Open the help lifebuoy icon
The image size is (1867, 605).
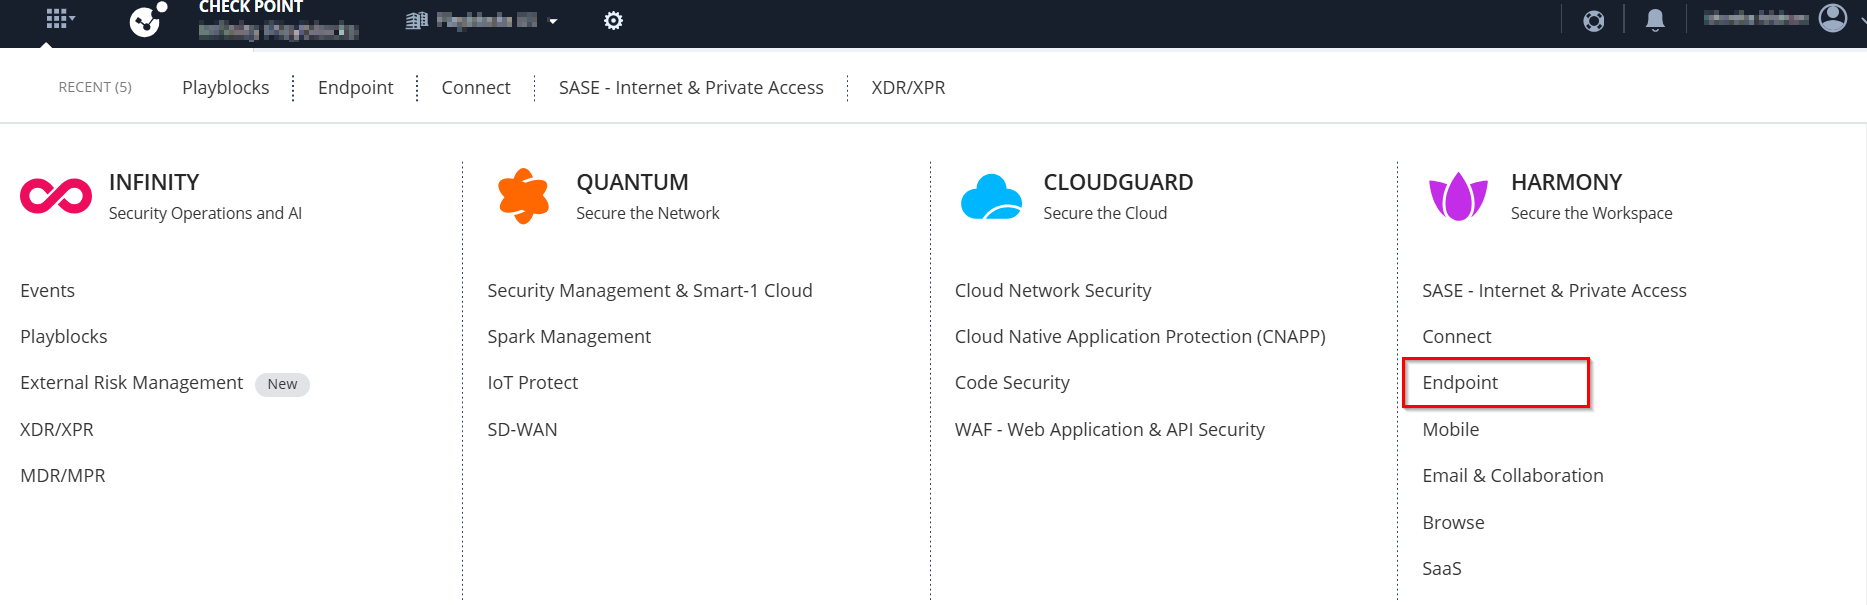[1594, 20]
